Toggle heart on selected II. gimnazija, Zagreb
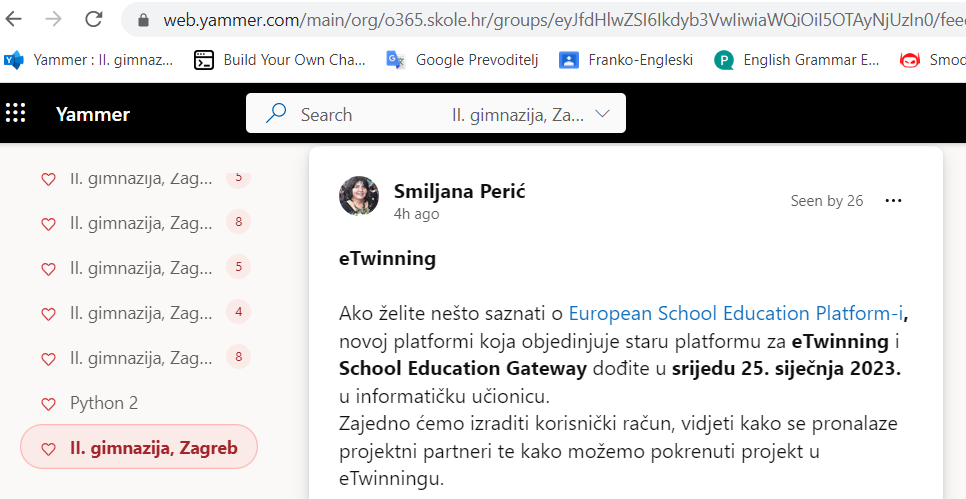The width and height of the screenshot is (966, 499). (48, 449)
